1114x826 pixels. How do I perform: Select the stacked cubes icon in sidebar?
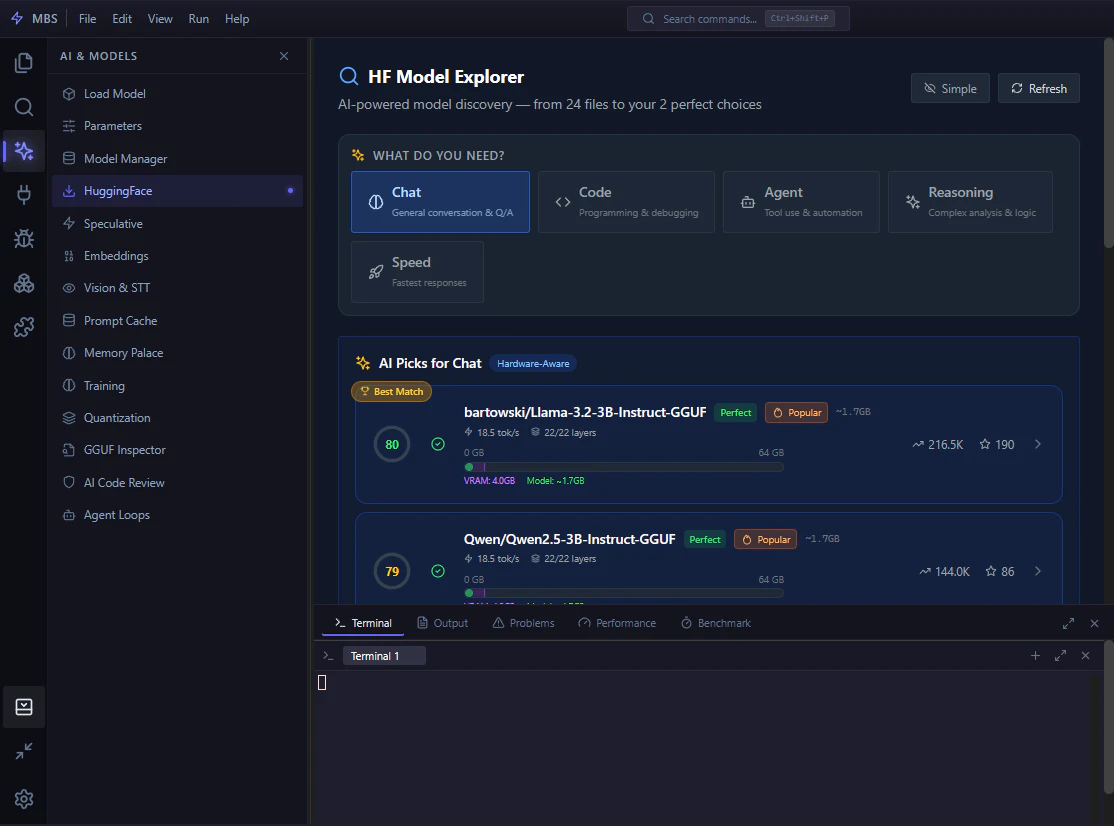point(23,283)
